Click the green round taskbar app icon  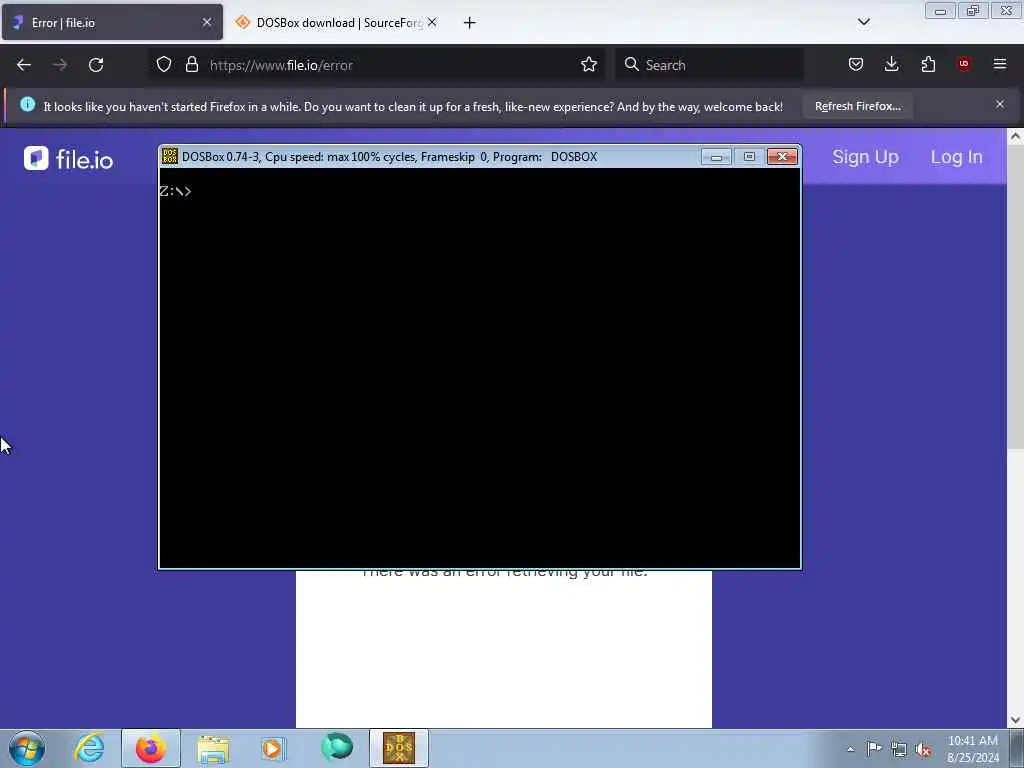337,747
